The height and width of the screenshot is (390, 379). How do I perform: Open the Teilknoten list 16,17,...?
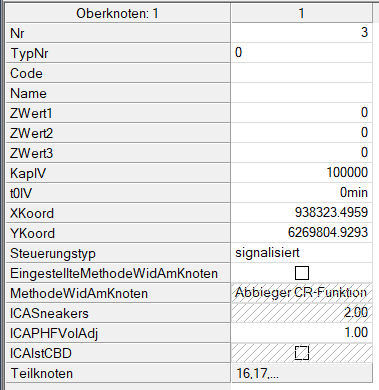(302, 373)
